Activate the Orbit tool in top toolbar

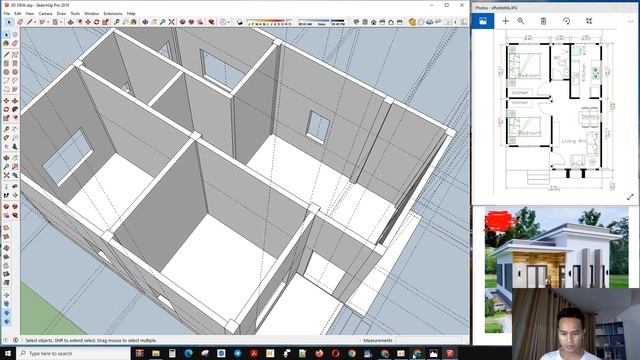pyautogui.click(x=145, y=22)
